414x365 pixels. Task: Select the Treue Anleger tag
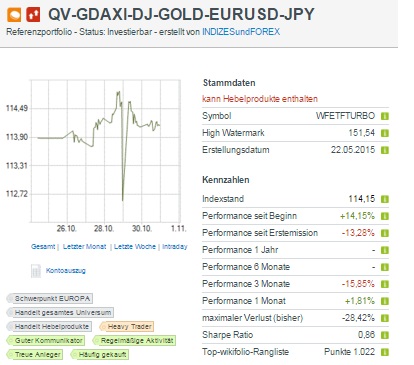pos(35,354)
